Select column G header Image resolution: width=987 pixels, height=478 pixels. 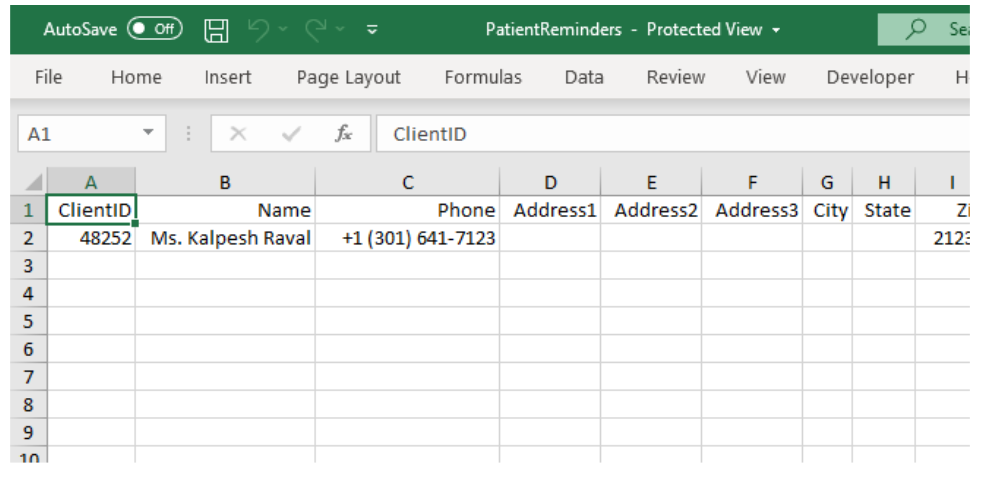tap(827, 183)
